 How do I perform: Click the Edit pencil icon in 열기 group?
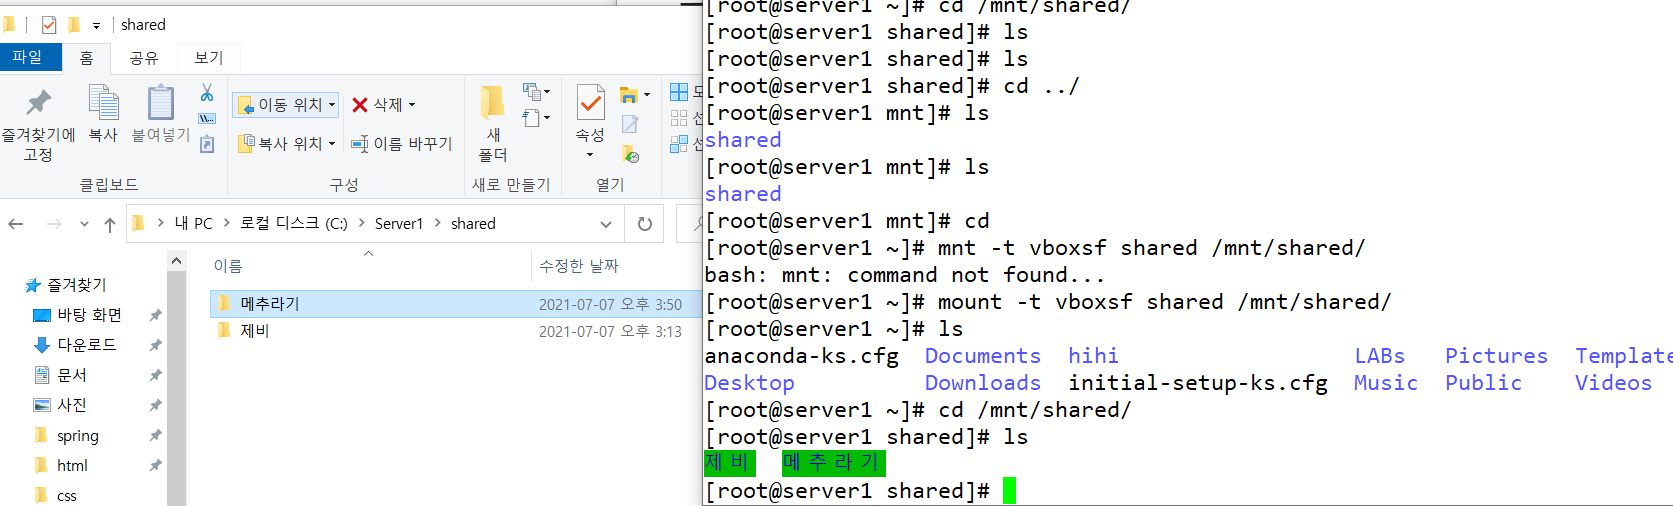click(x=630, y=124)
